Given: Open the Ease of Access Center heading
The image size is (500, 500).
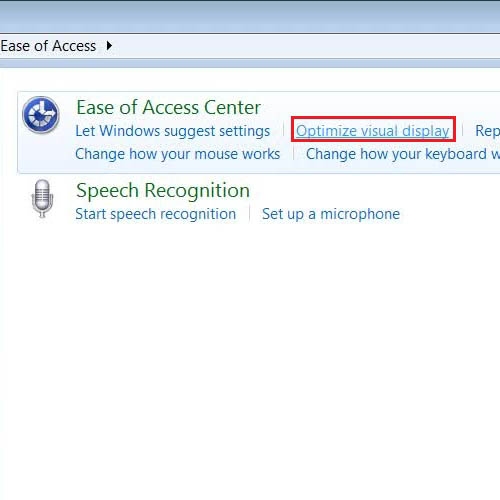Looking at the screenshot, I should pyautogui.click(x=168, y=107).
